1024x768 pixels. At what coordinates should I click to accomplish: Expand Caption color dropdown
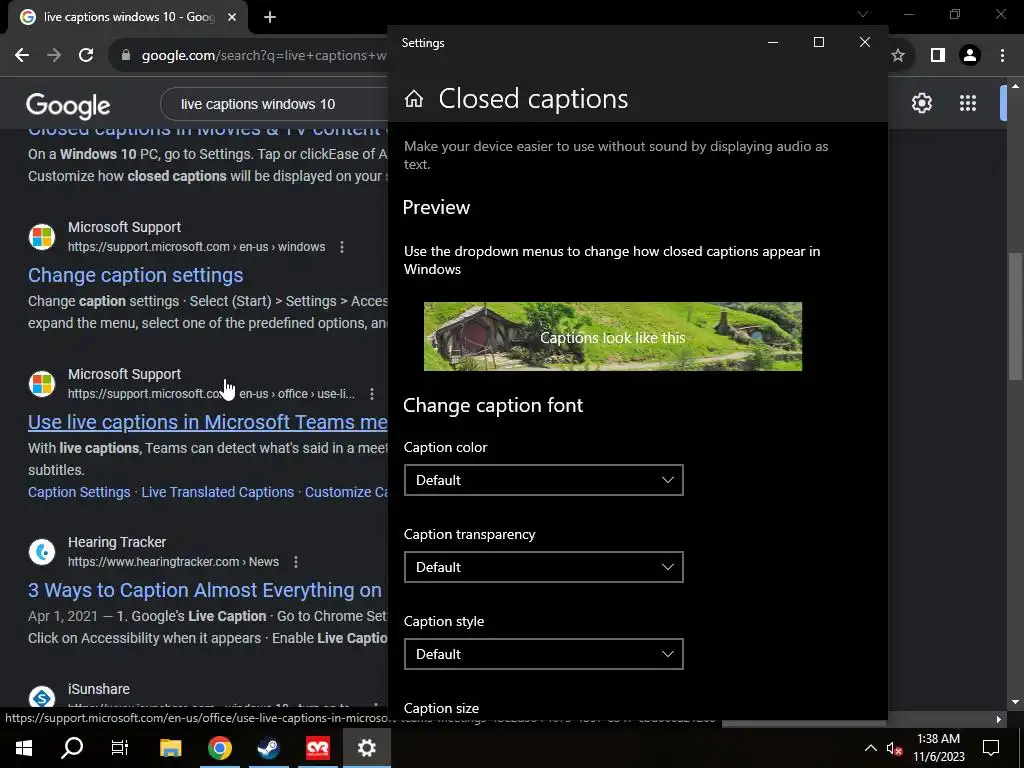click(x=543, y=480)
